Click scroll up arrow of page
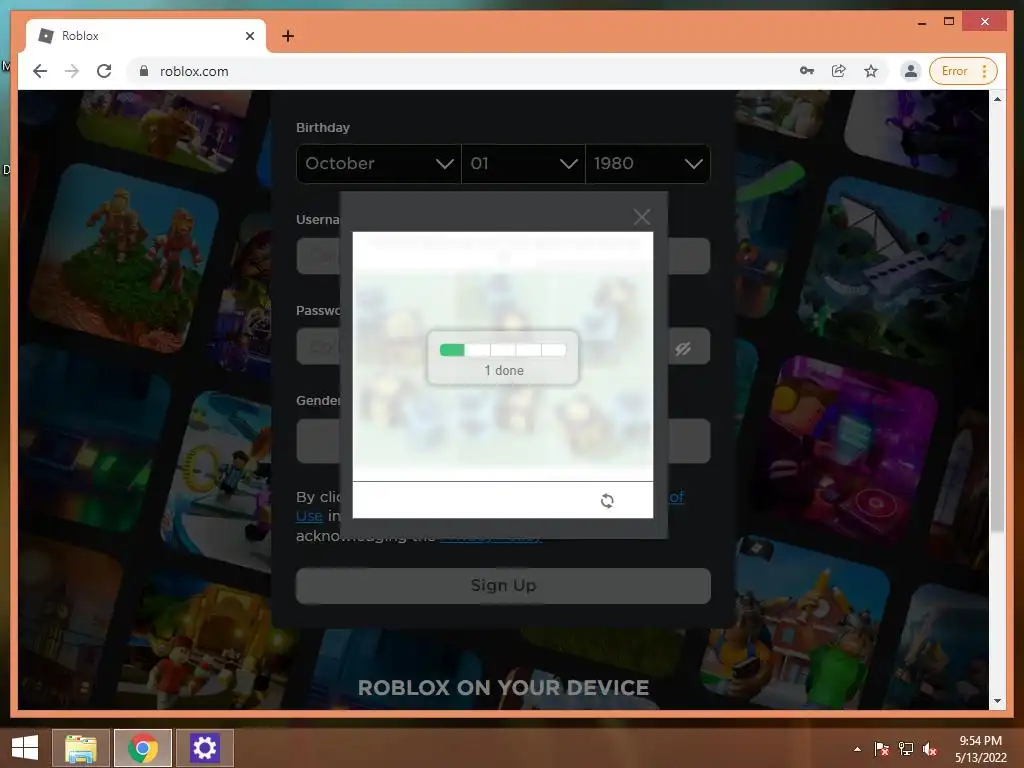The height and width of the screenshot is (768, 1024). click(997, 99)
